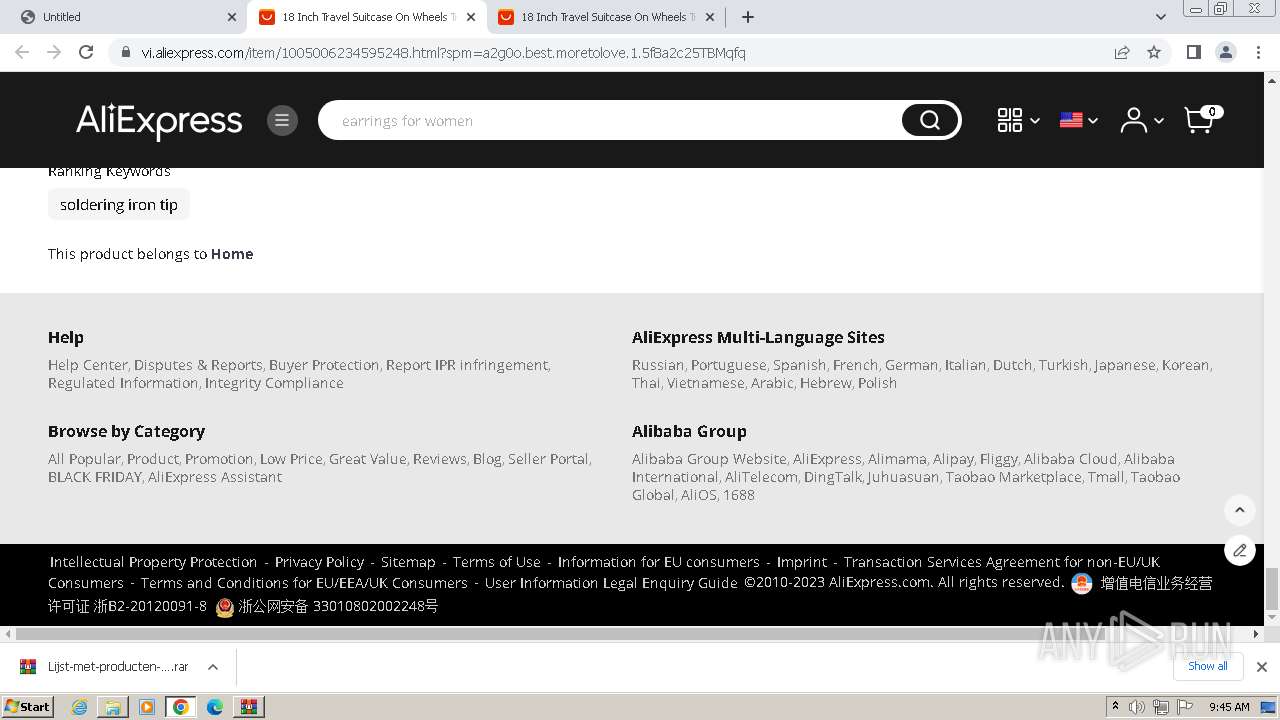The width and height of the screenshot is (1280, 720).
Task: Click the edit feedback pencil button
Action: 1240,550
